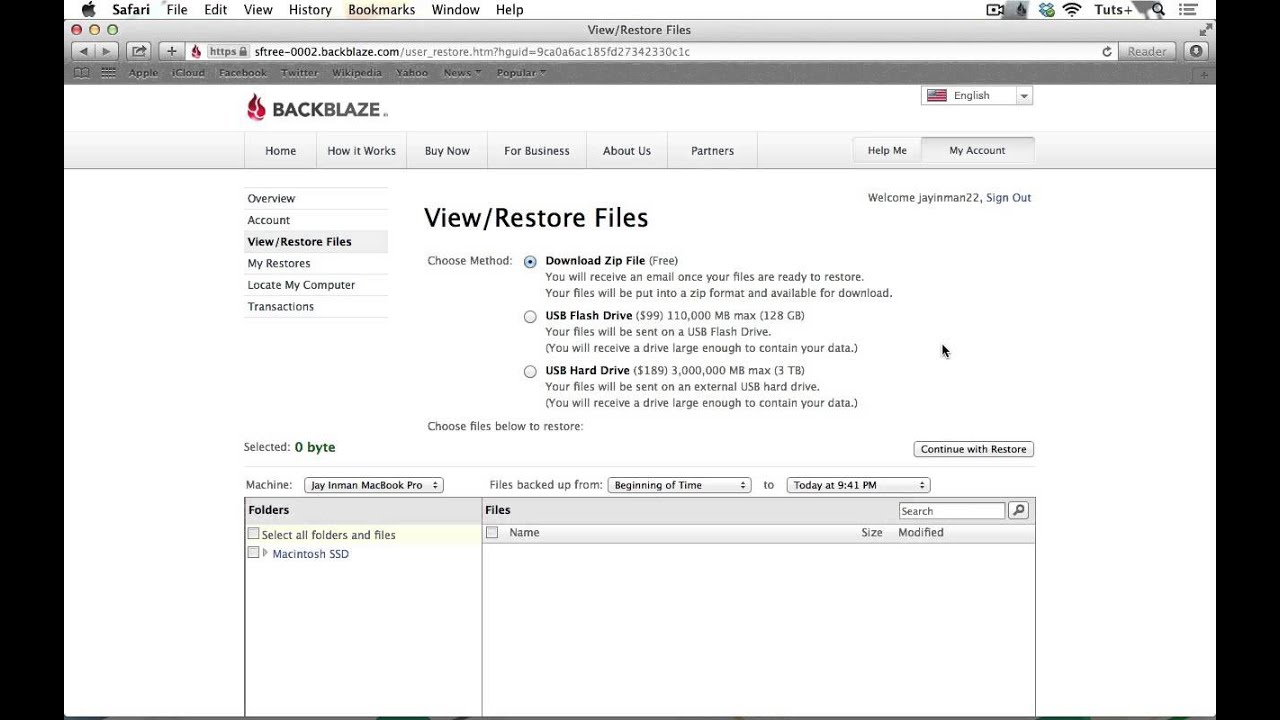Go to the Home nav tab
The height and width of the screenshot is (720, 1280).
click(280, 151)
